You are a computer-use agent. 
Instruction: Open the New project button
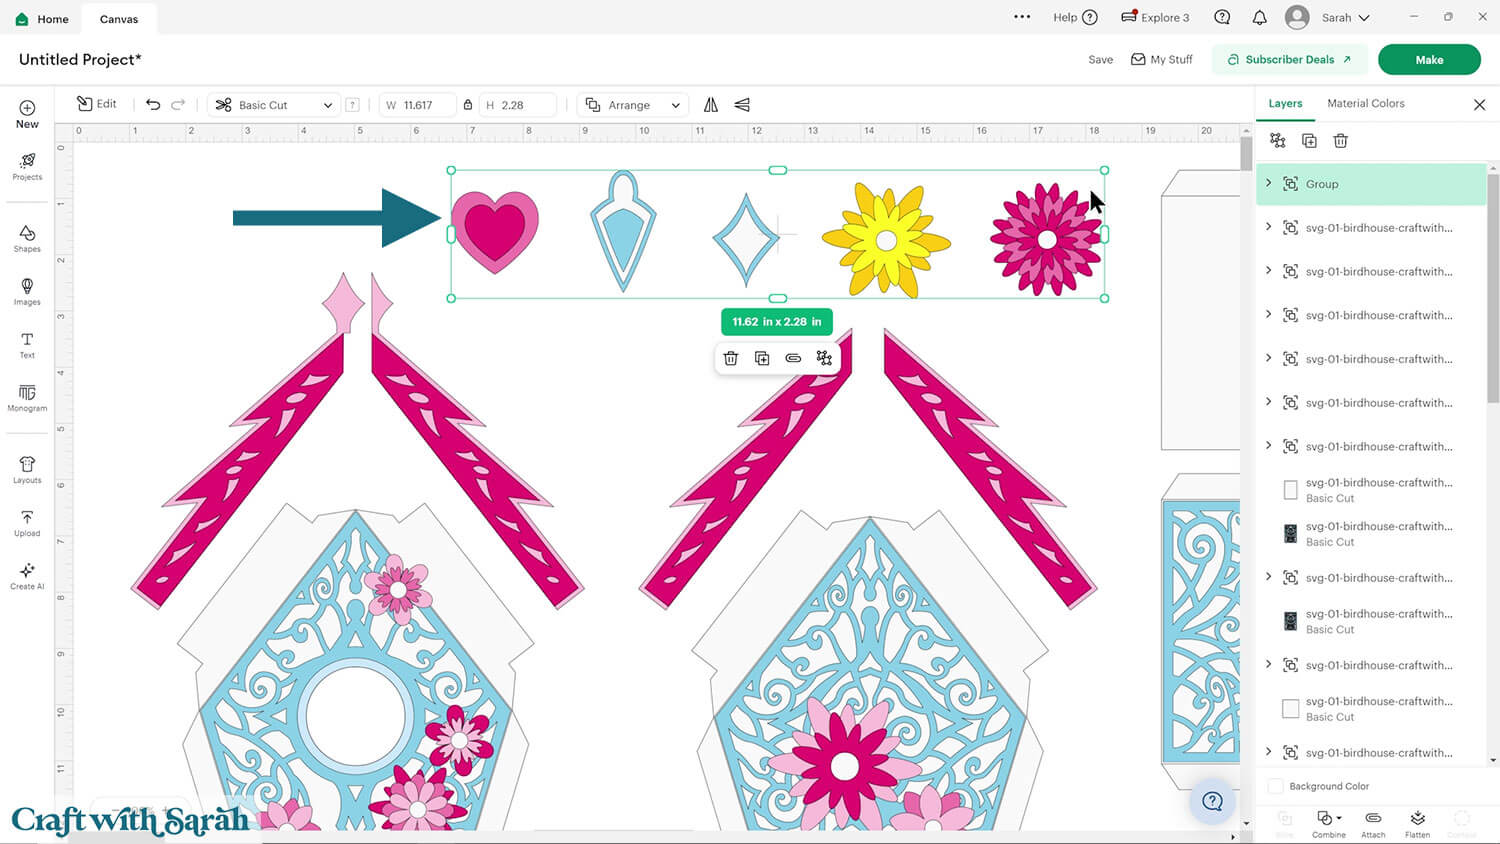click(x=27, y=114)
